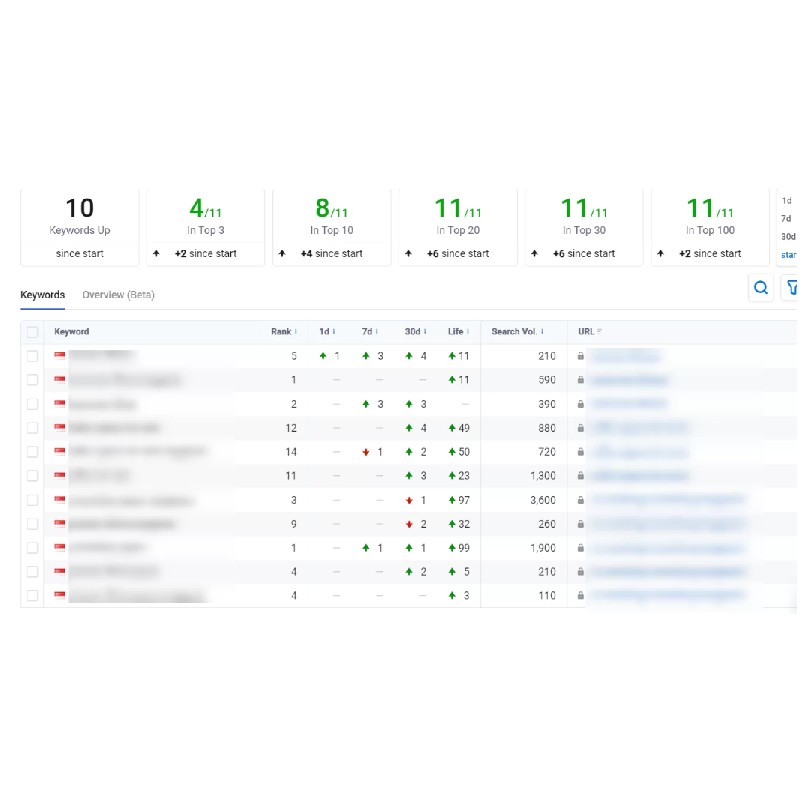Choose the 7d time range option
This screenshot has height=800, width=800.
point(786,218)
